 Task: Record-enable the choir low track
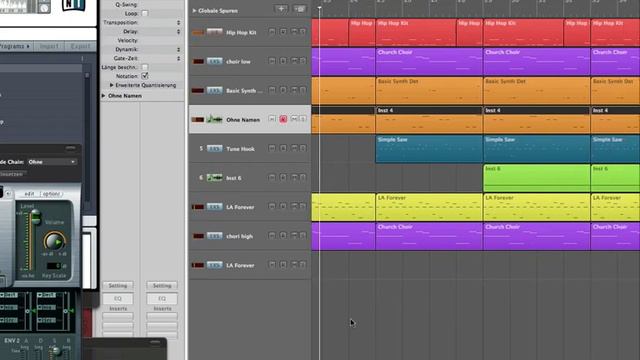[283, 61]
